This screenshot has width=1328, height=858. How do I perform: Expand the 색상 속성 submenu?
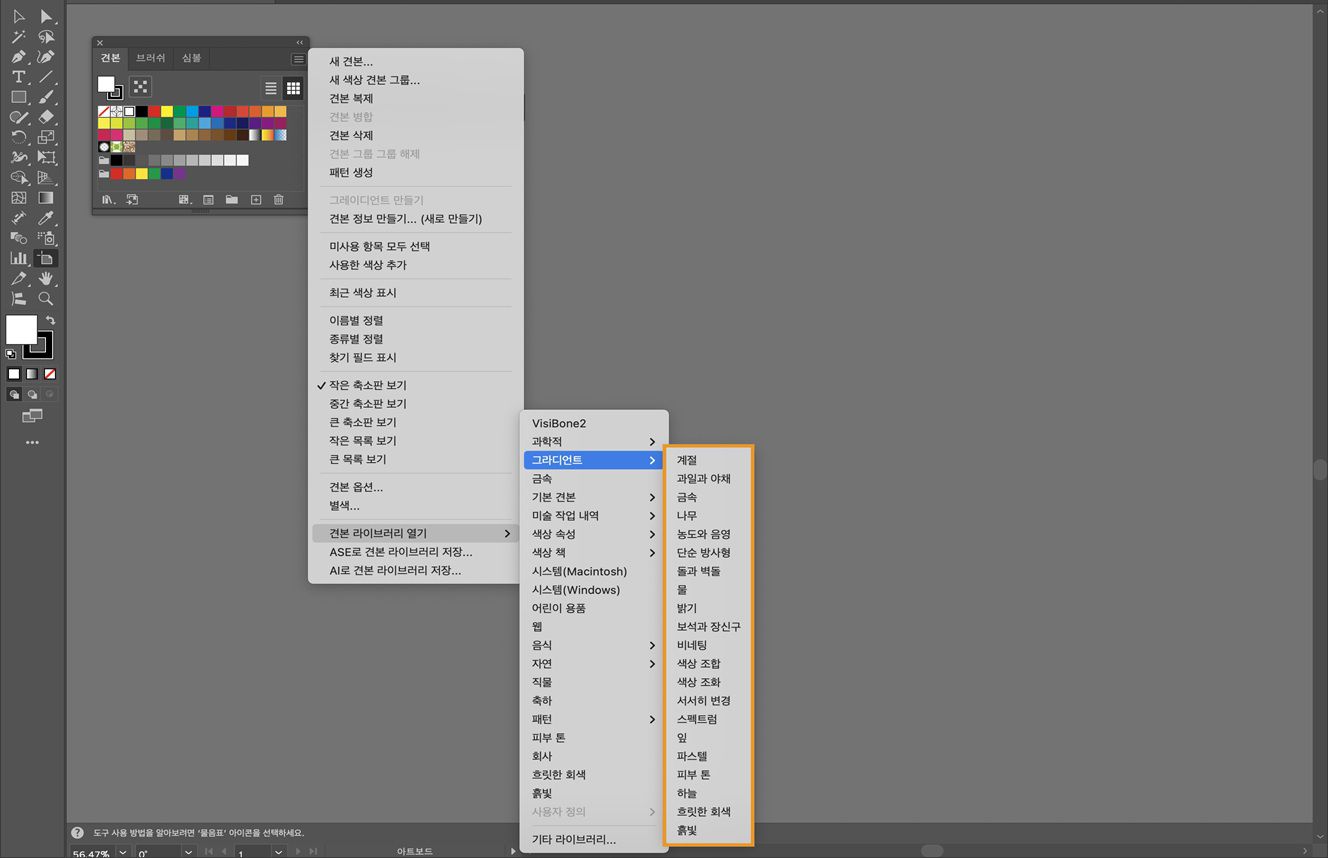[x=594, y=534]
